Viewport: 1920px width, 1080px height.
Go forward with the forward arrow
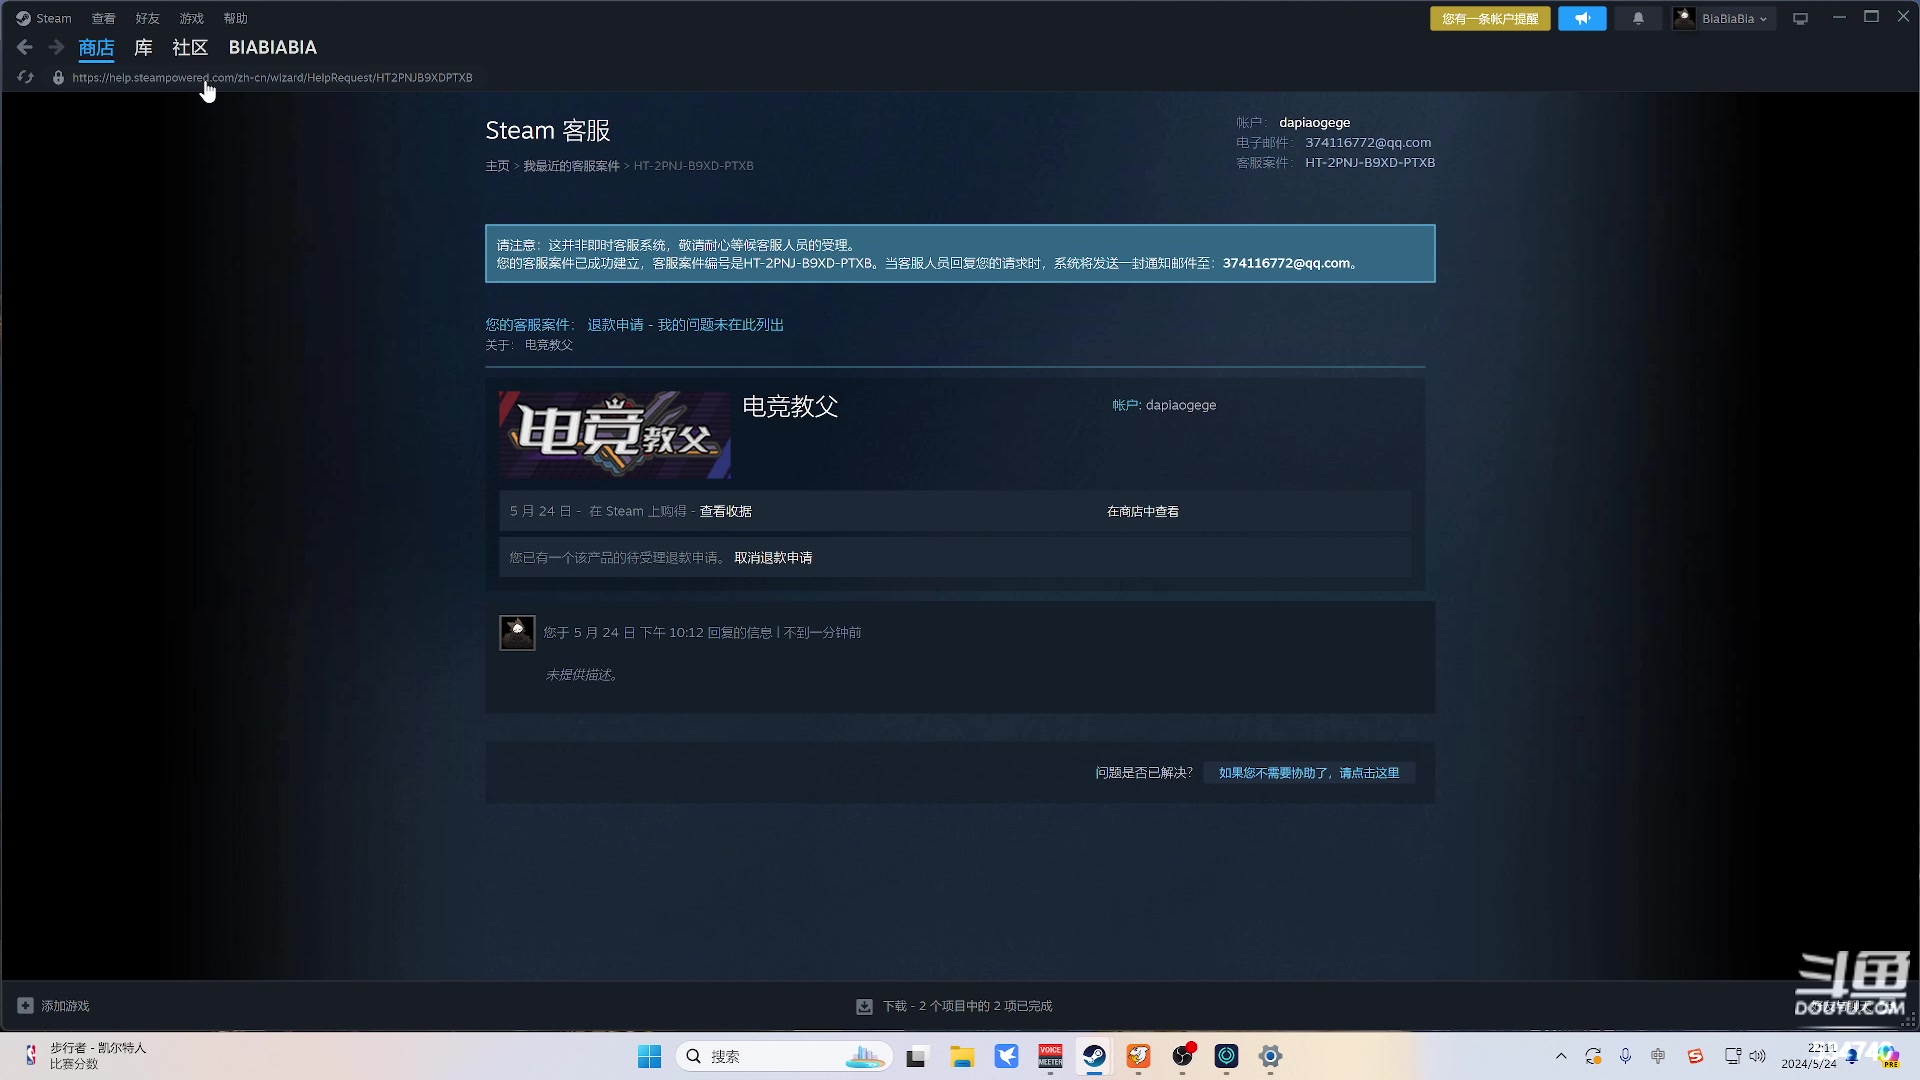click(x=56, y=47)
